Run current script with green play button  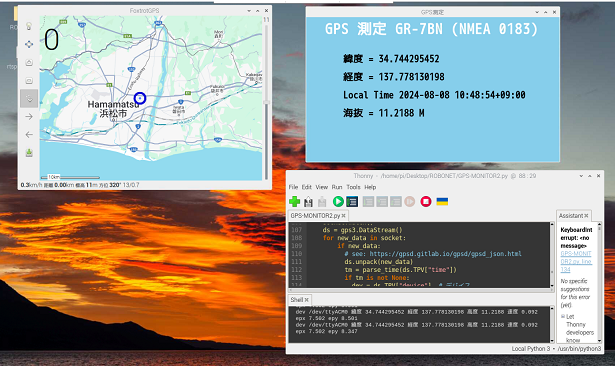point(338,202)
